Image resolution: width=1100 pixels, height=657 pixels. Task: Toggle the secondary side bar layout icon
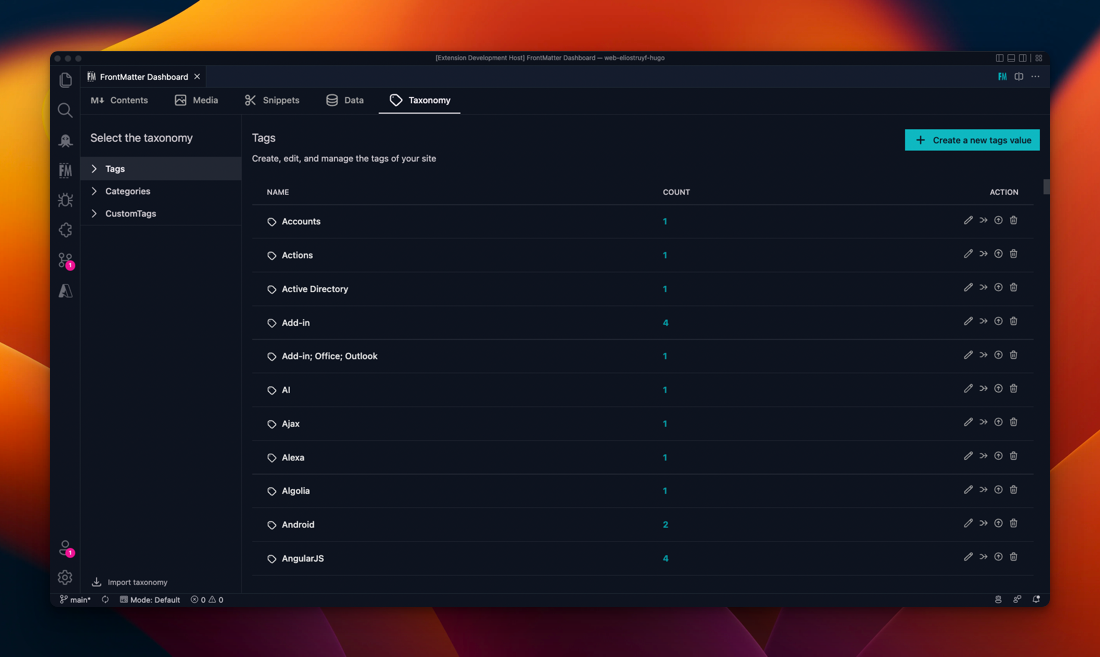coord(1023,58)
